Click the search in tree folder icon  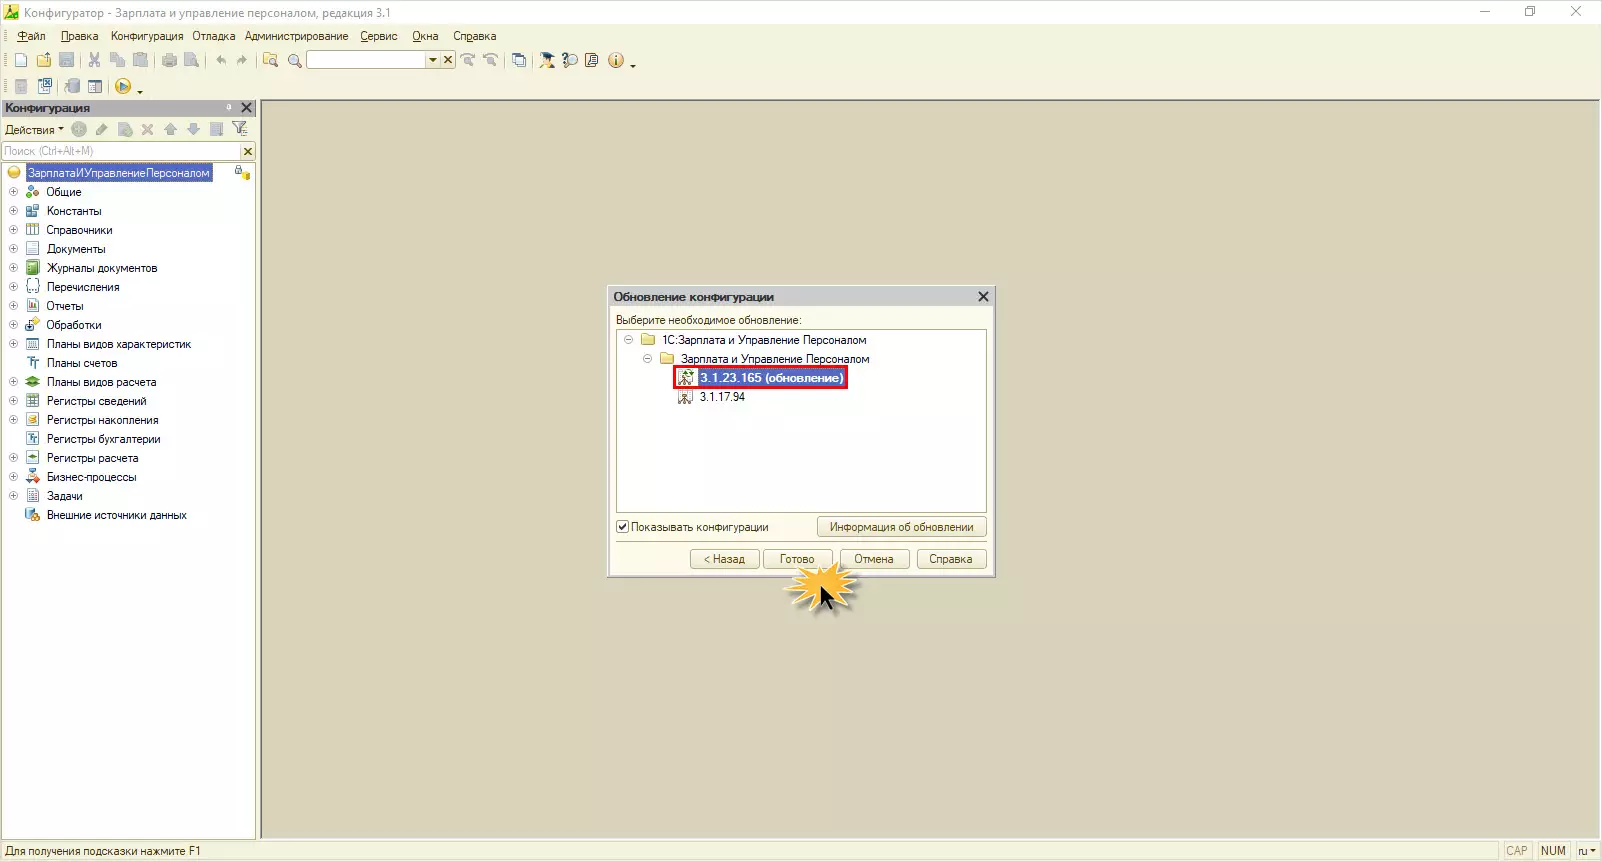pos(270,60)
